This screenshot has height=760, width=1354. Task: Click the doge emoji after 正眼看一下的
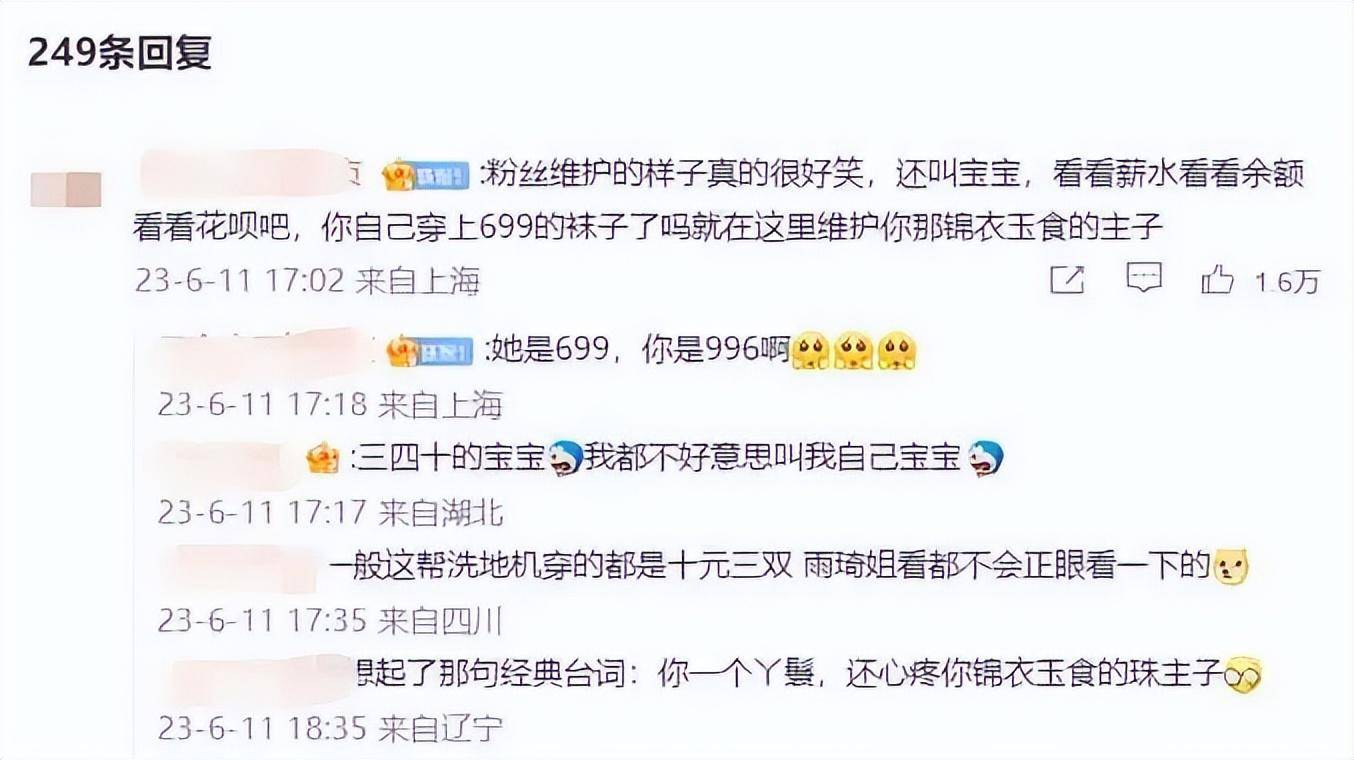1231,568
